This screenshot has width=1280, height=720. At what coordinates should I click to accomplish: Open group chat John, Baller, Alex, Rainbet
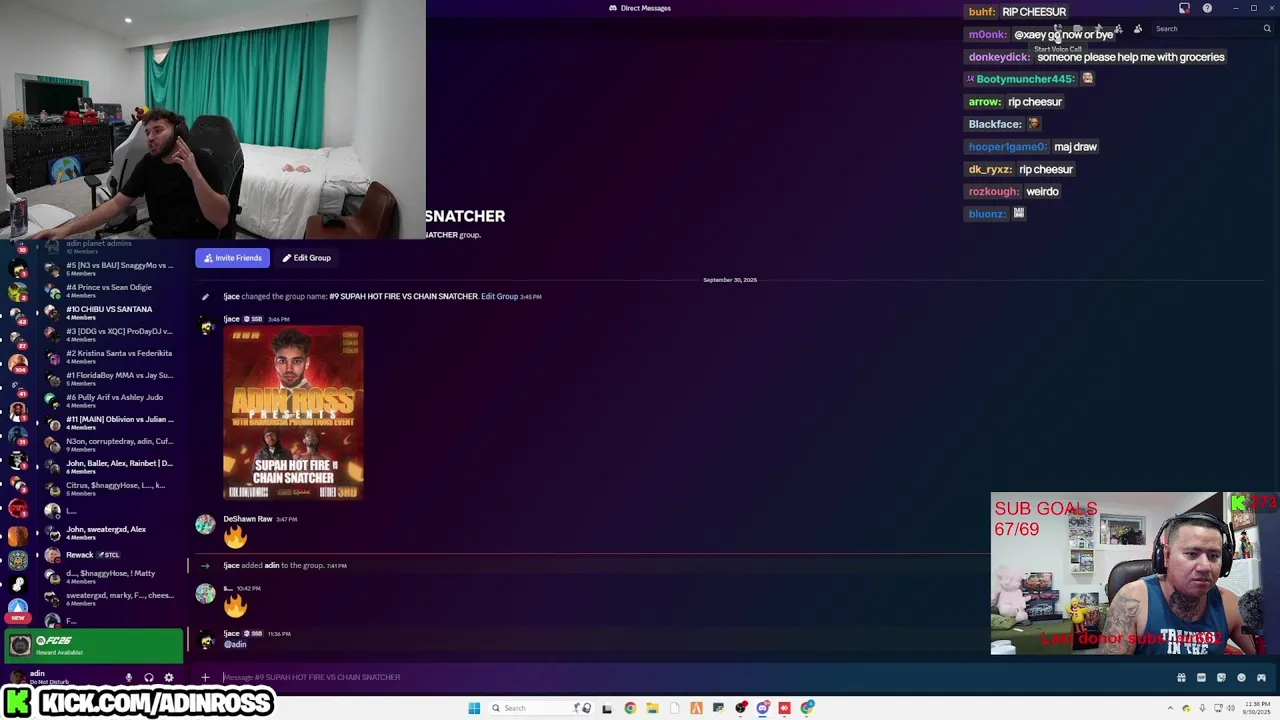[110, 467]
